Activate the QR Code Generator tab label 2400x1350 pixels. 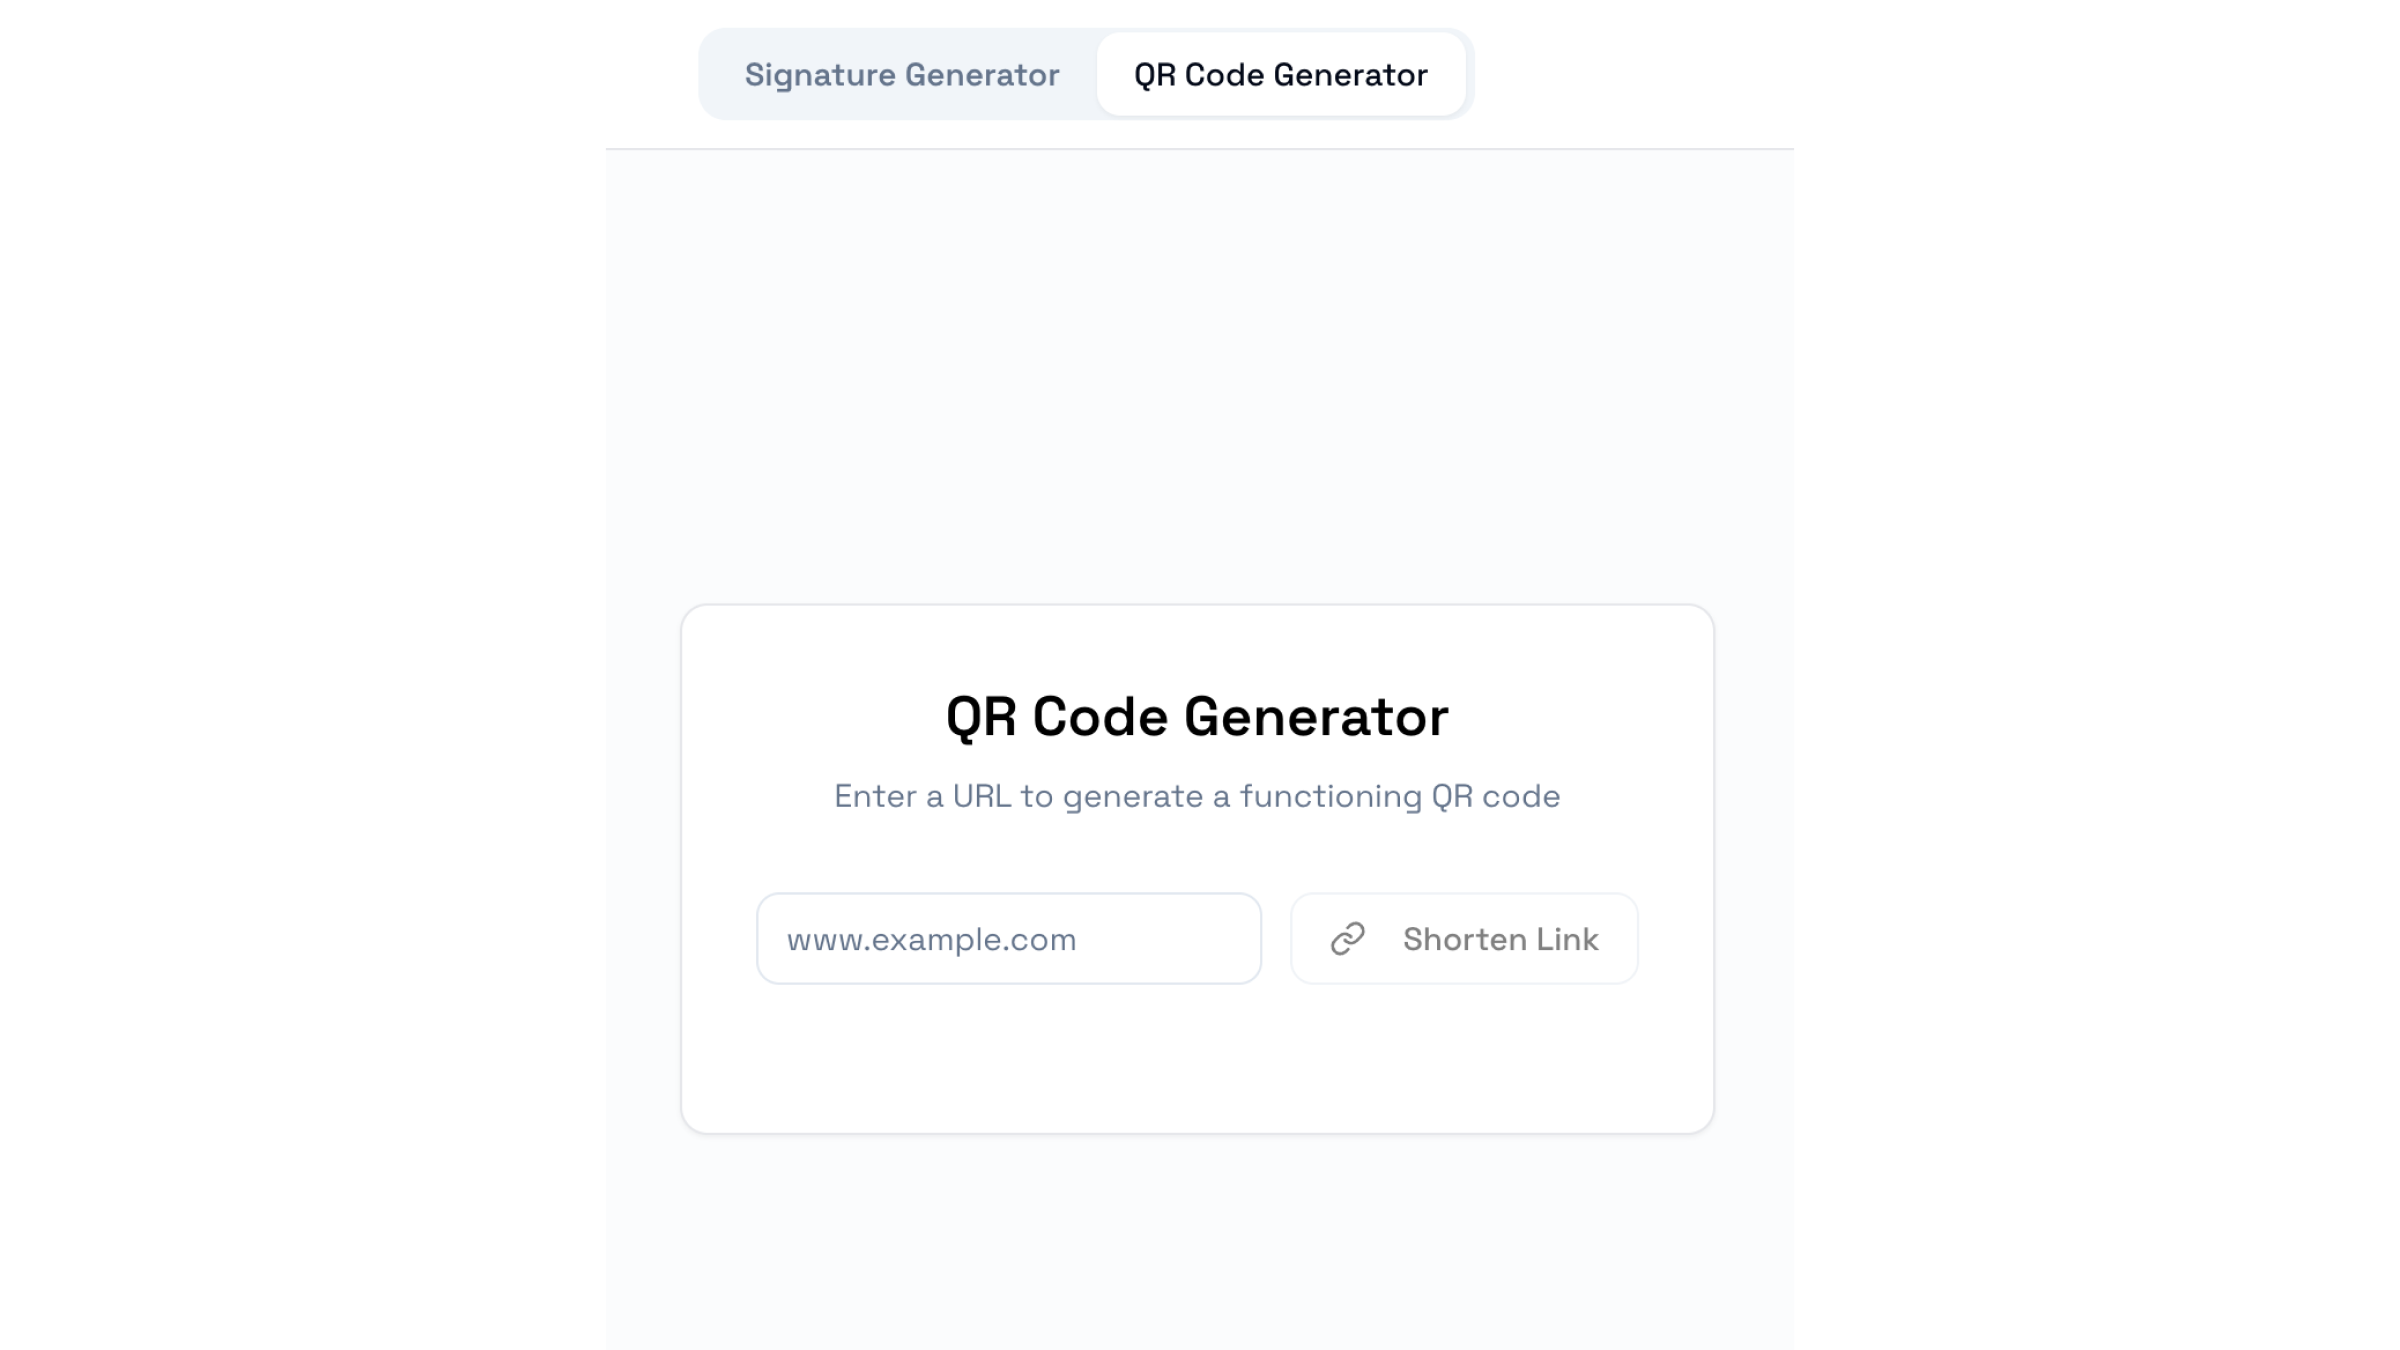[1280, 75]
